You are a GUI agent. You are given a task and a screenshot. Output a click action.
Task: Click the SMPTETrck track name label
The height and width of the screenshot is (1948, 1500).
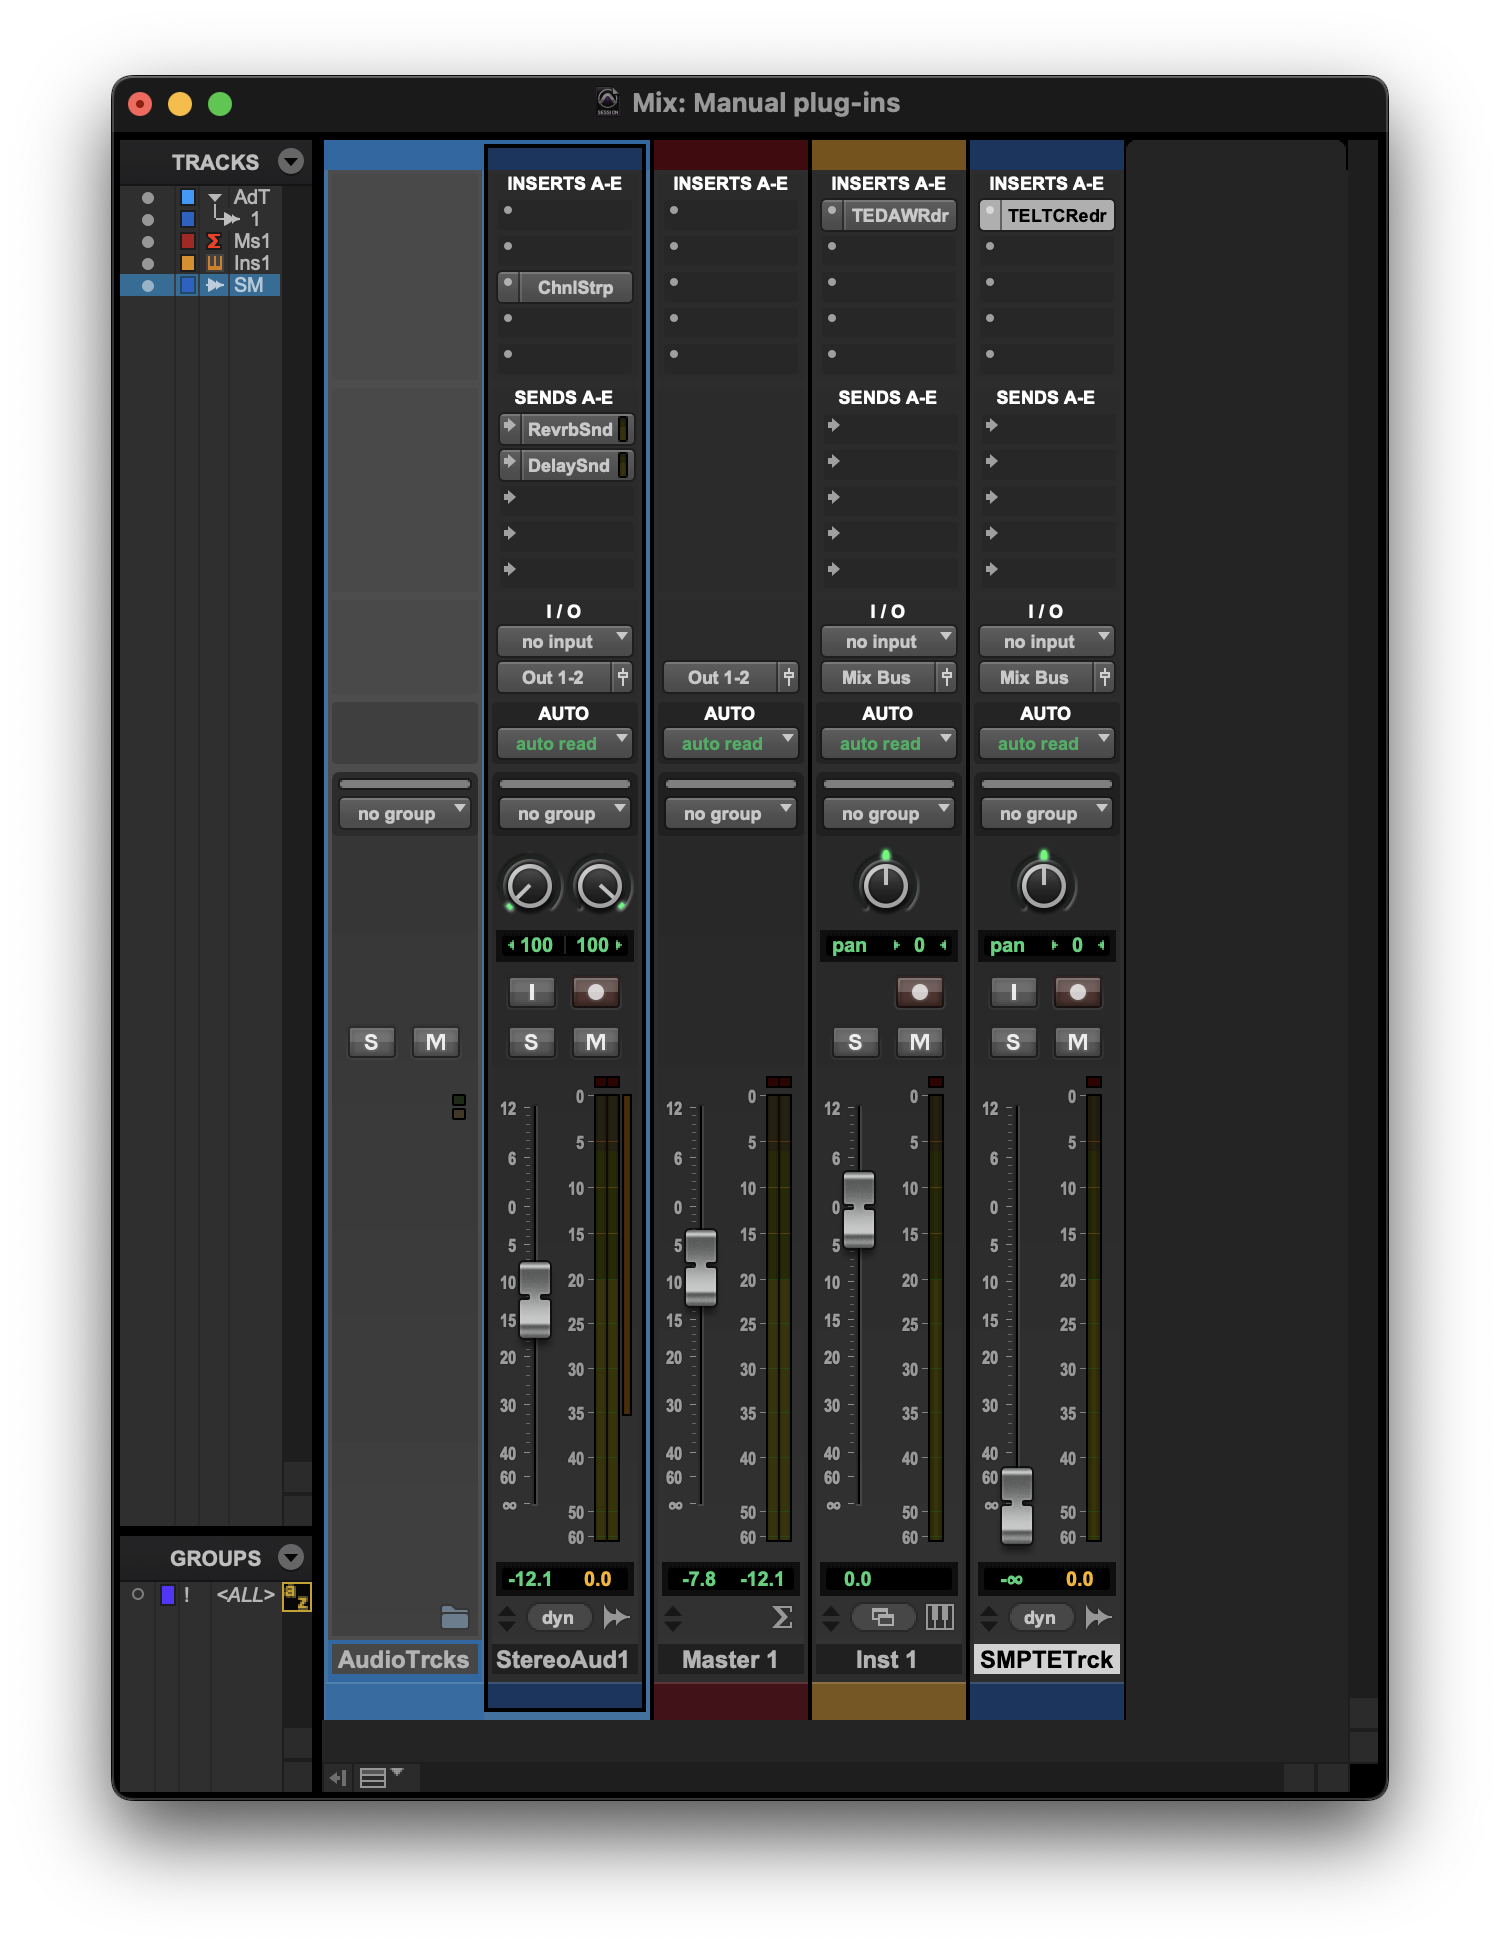[x=1046, y=1660]
